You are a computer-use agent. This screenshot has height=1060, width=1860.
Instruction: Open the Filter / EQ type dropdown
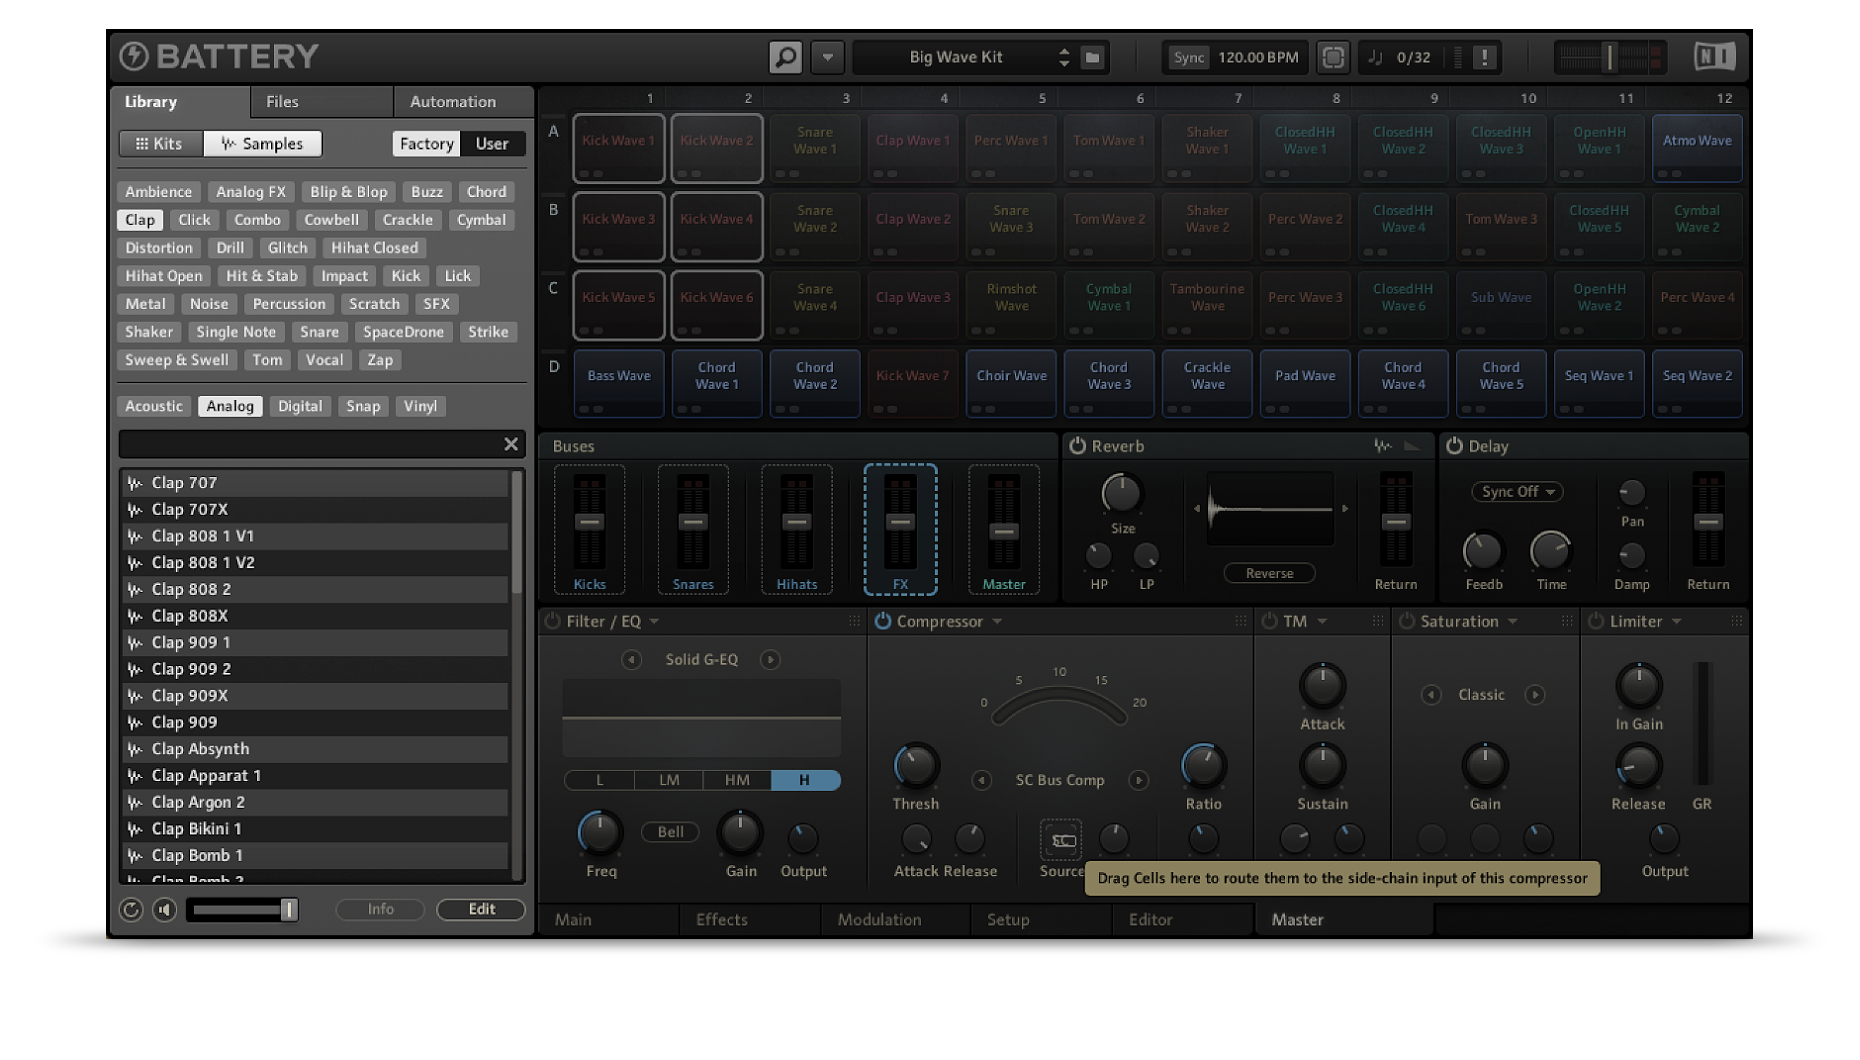655,621
